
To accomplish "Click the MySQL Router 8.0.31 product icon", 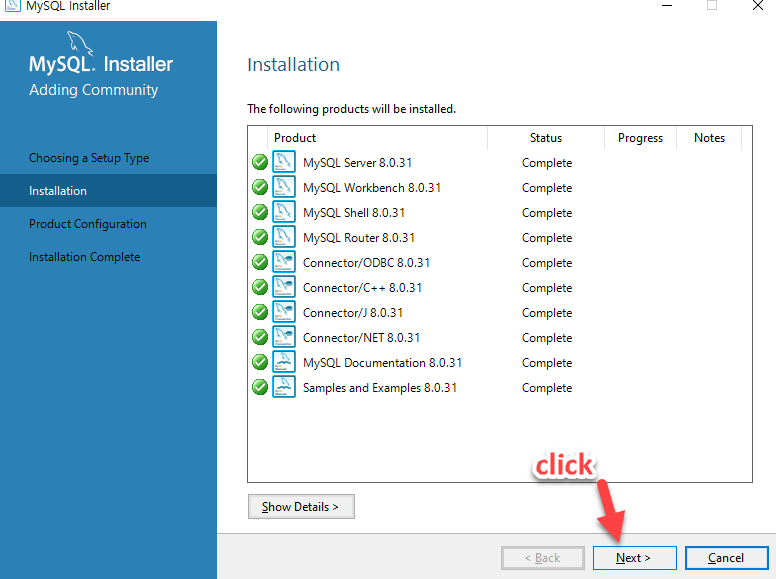I will pyautogui.click(x=284, y=237).
